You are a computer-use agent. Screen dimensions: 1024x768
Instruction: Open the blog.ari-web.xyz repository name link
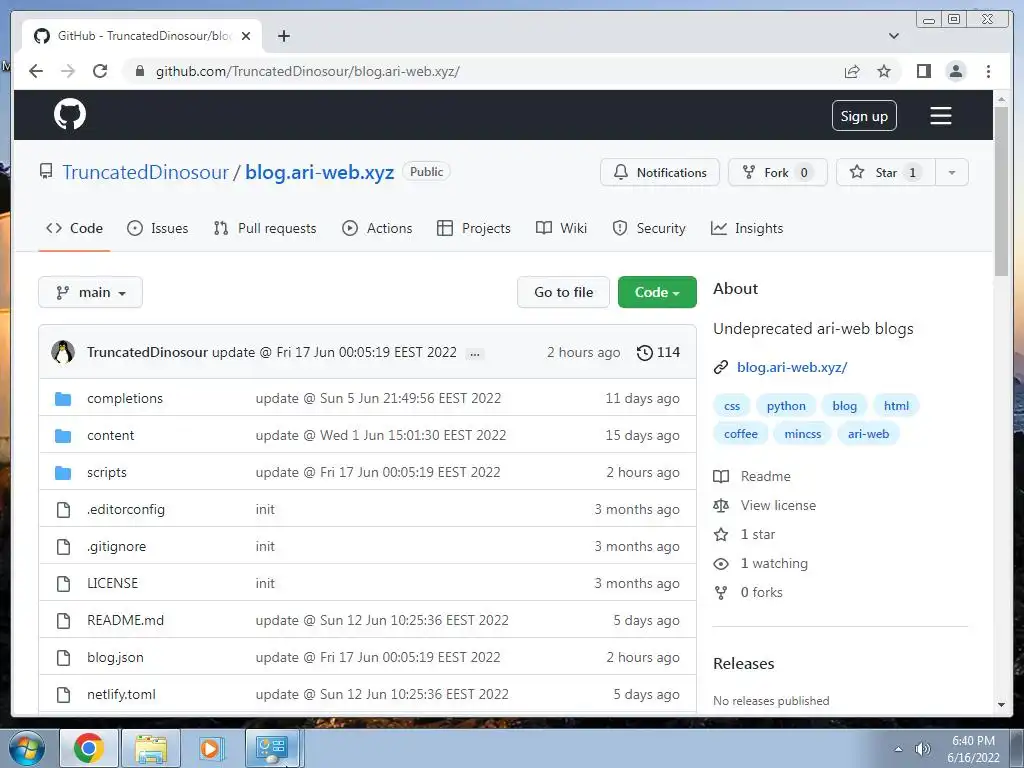coord(319,172)
